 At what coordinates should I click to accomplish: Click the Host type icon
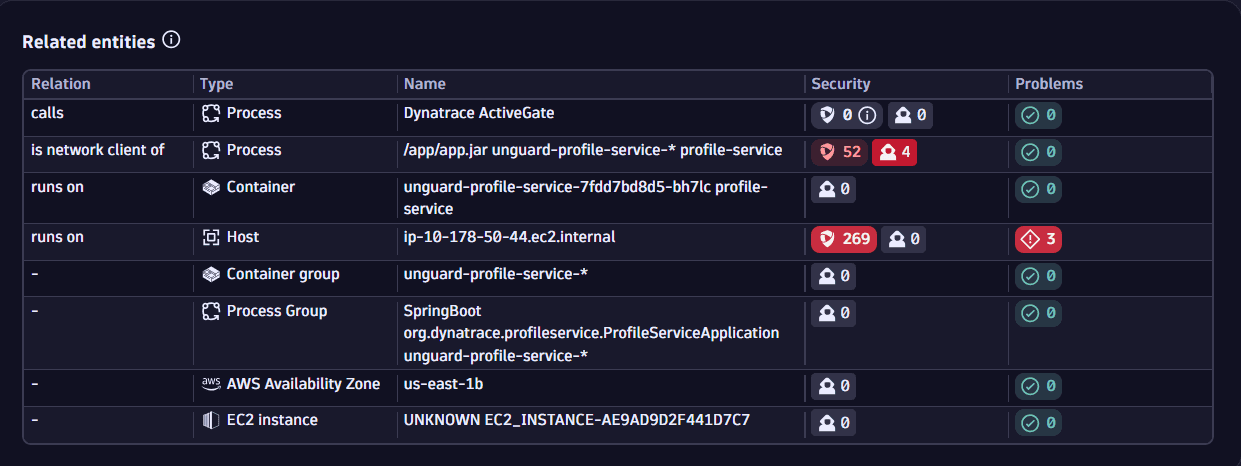click(210, 238)
